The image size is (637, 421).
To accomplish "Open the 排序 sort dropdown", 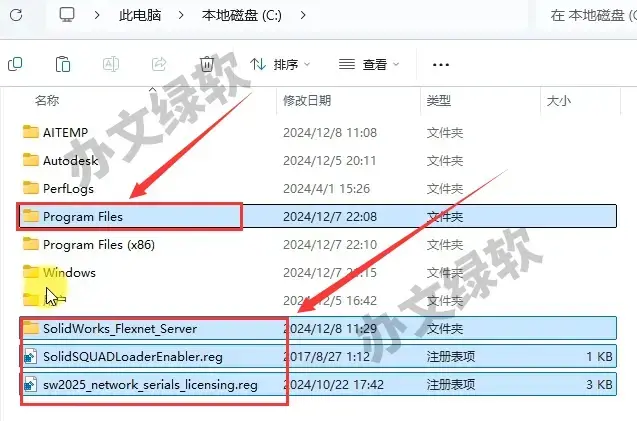I will tap(280, 64).
